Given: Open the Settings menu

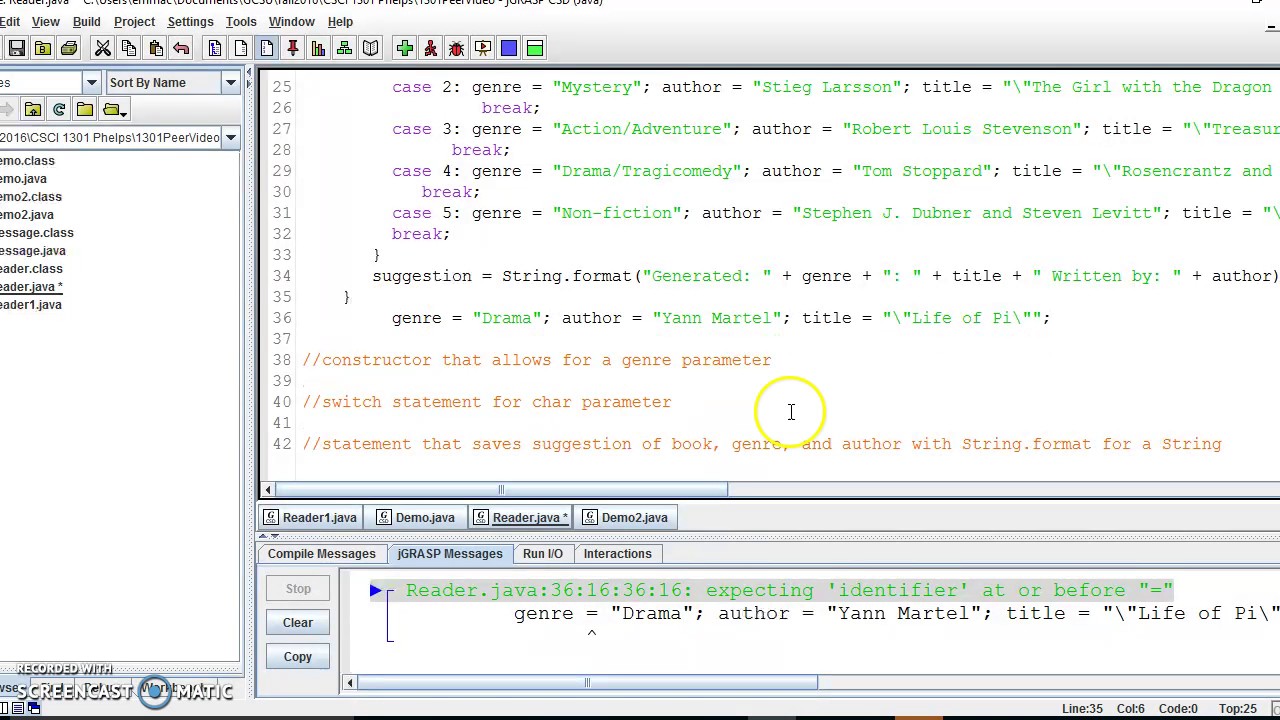Looking at the screenshot, I should 190,21.
